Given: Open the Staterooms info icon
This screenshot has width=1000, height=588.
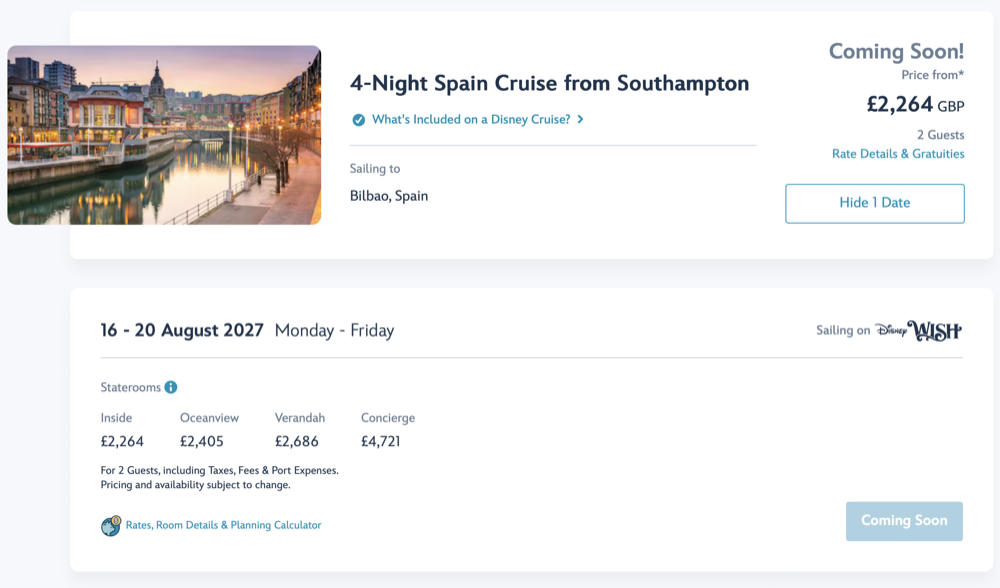Looking at the screenshot, I should [171, 387].
